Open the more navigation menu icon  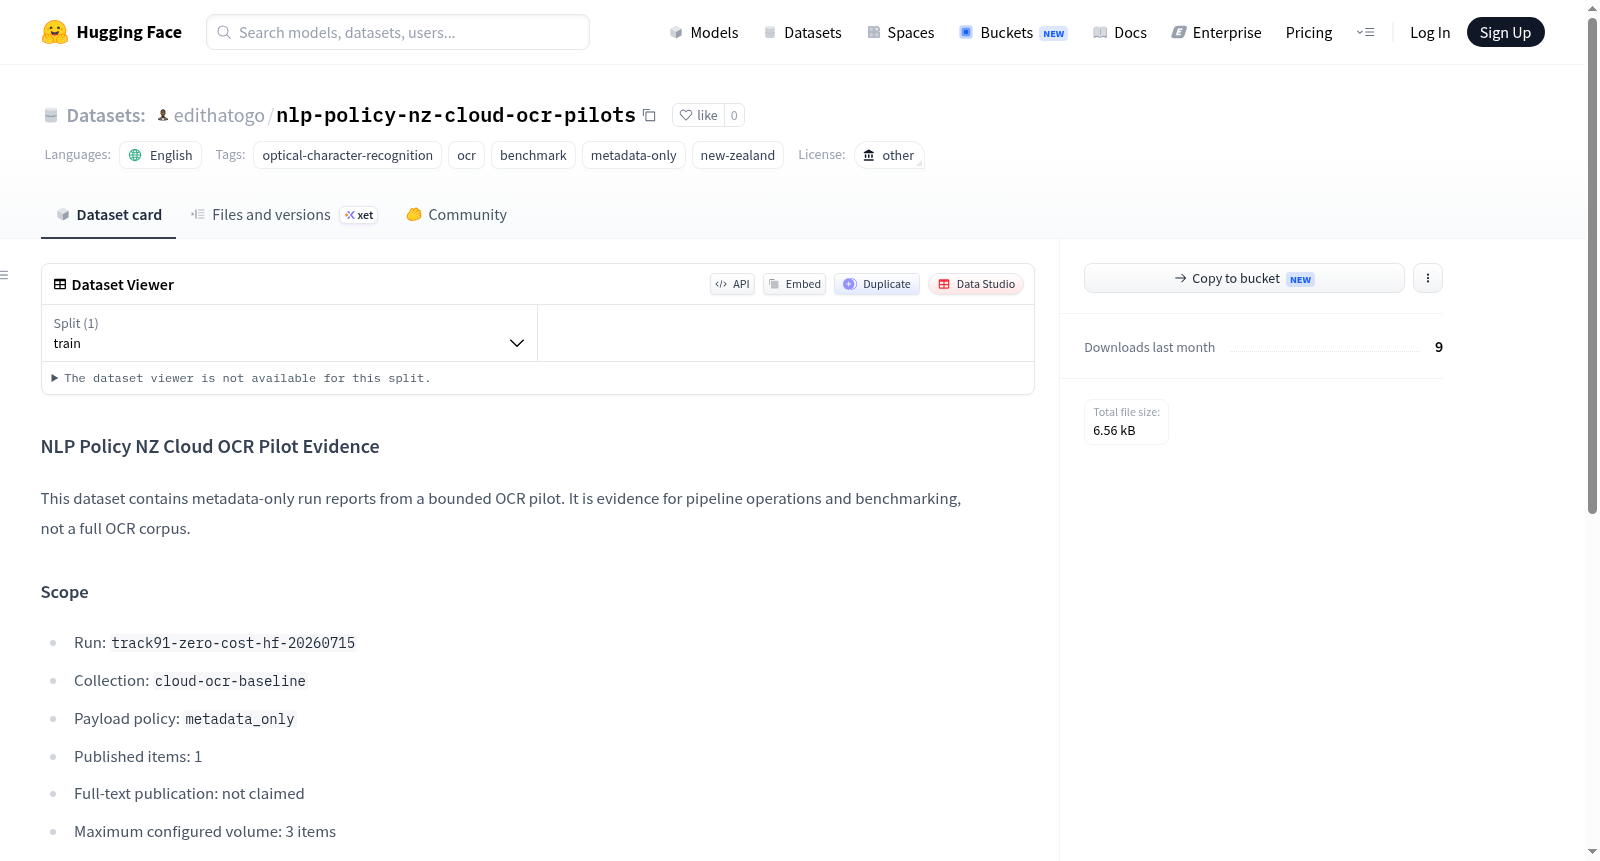[x=1365, y=32]
